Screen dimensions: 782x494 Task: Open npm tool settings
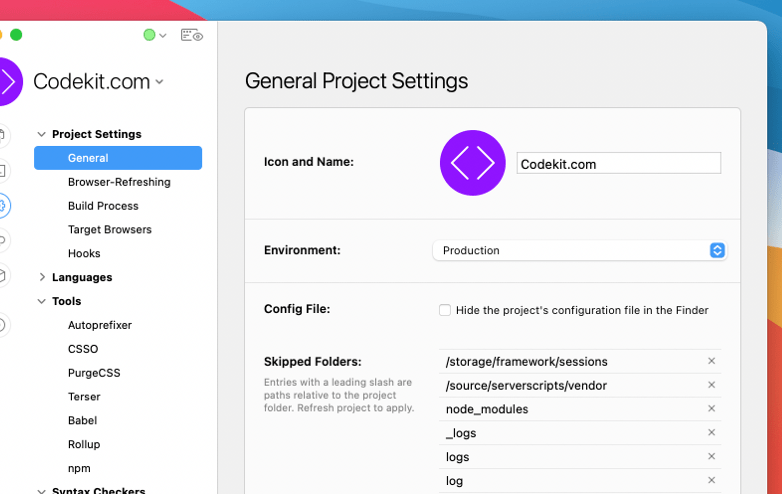coord(79,469)
